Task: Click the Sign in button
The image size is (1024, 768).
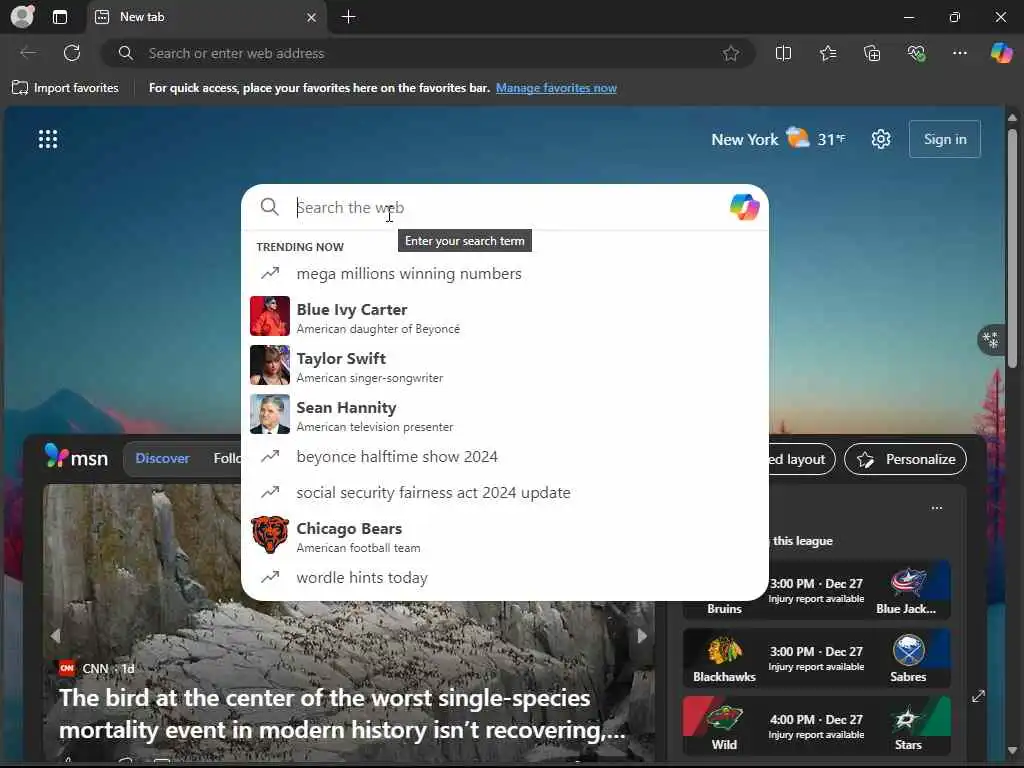Action: click(945, 139)
